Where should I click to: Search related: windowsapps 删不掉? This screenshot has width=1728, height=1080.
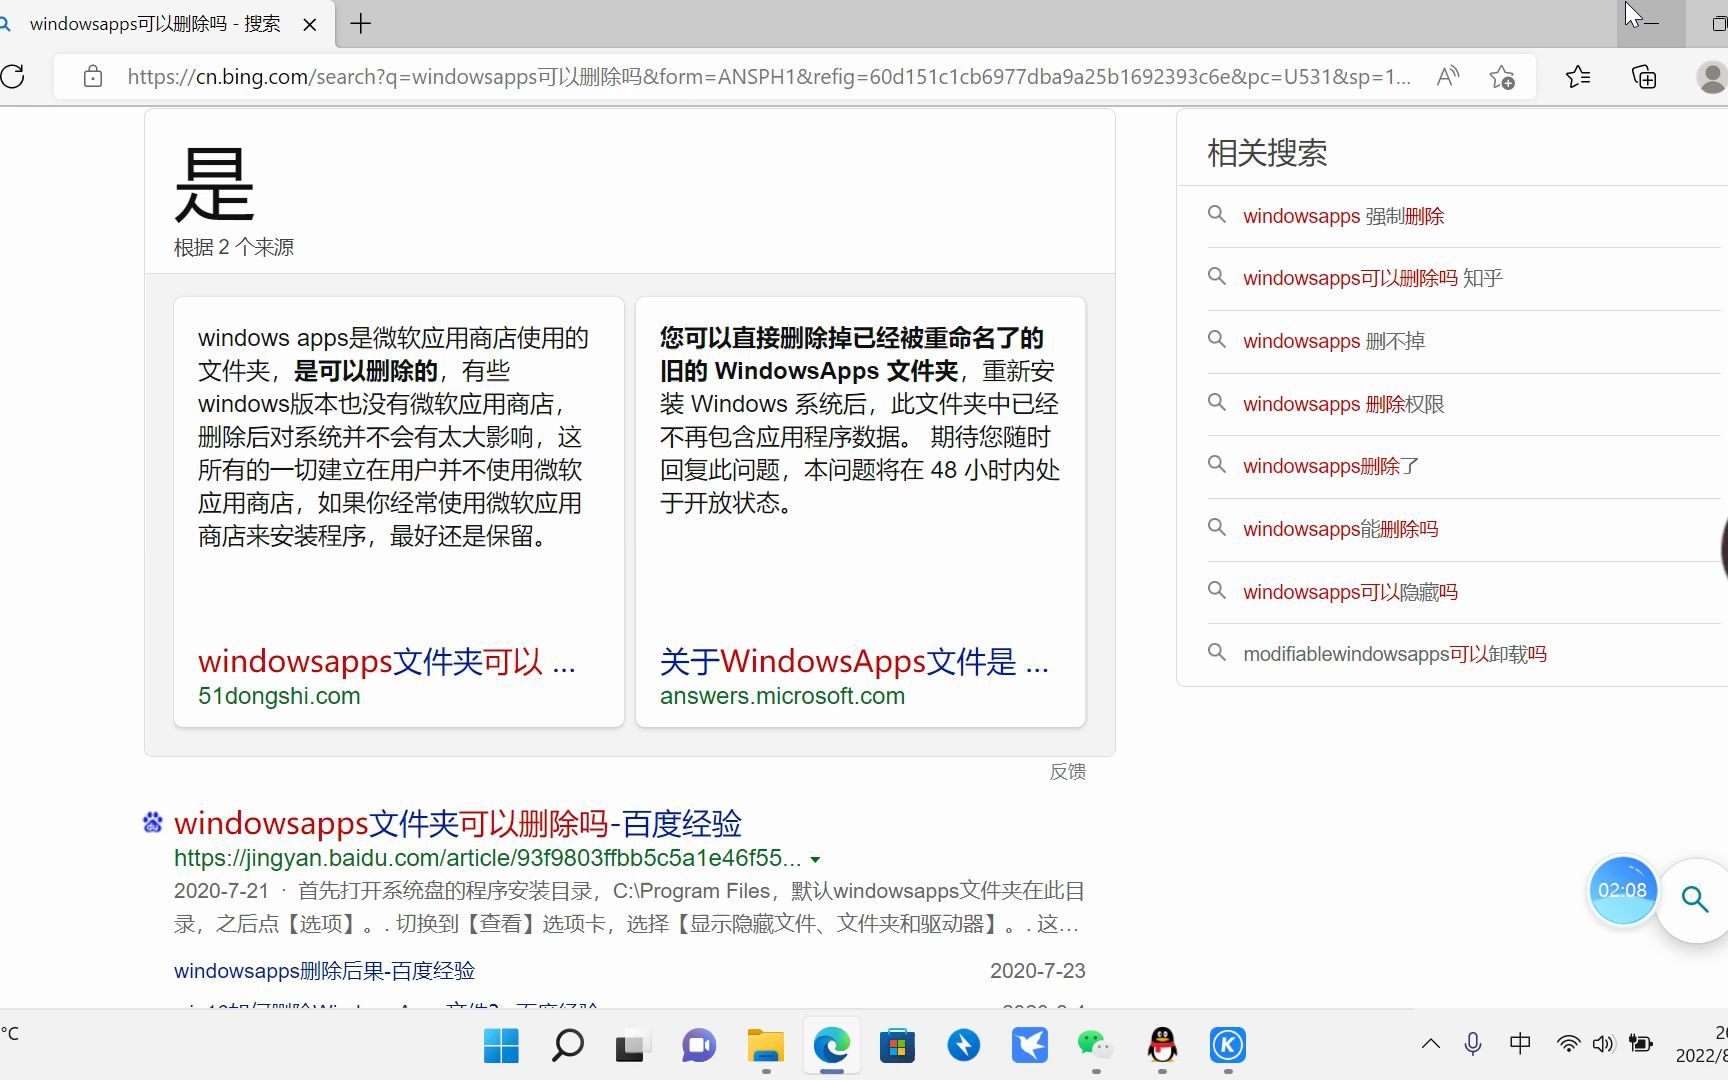click(x=1333, y=341)
